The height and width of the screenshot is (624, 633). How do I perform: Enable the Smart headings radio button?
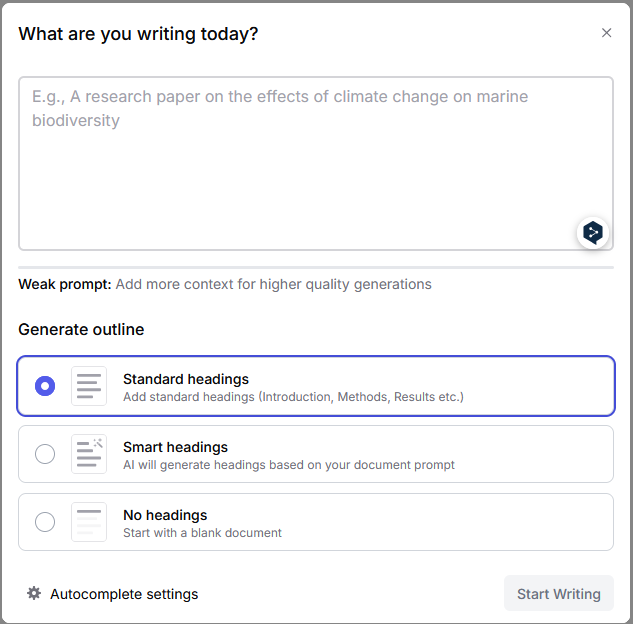pos(45,454)
